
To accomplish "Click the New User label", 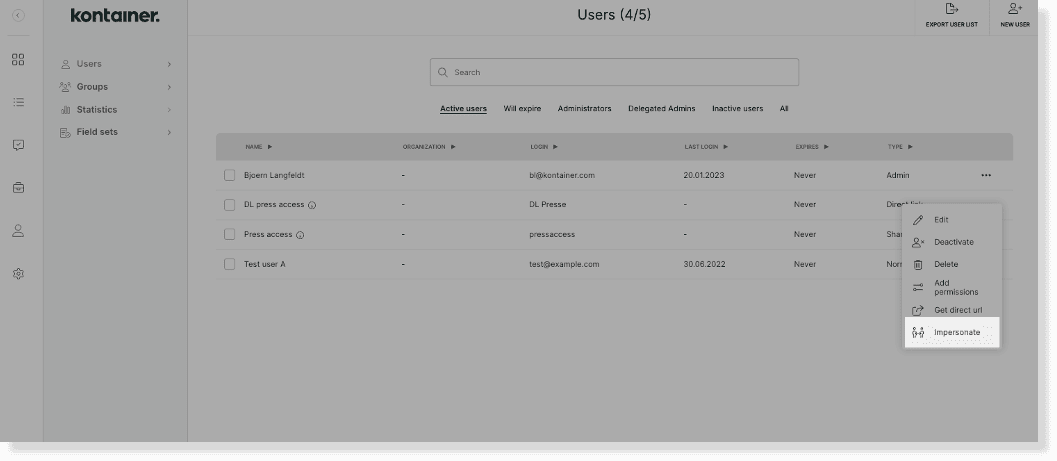I will coord(1015,25).
